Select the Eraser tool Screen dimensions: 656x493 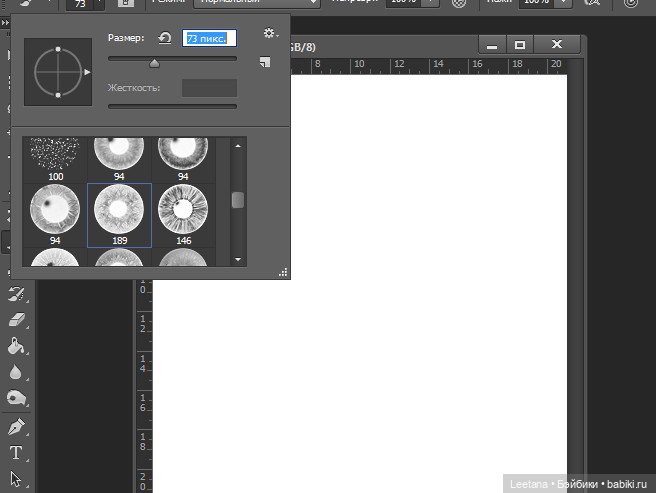[x=17, y=320]
